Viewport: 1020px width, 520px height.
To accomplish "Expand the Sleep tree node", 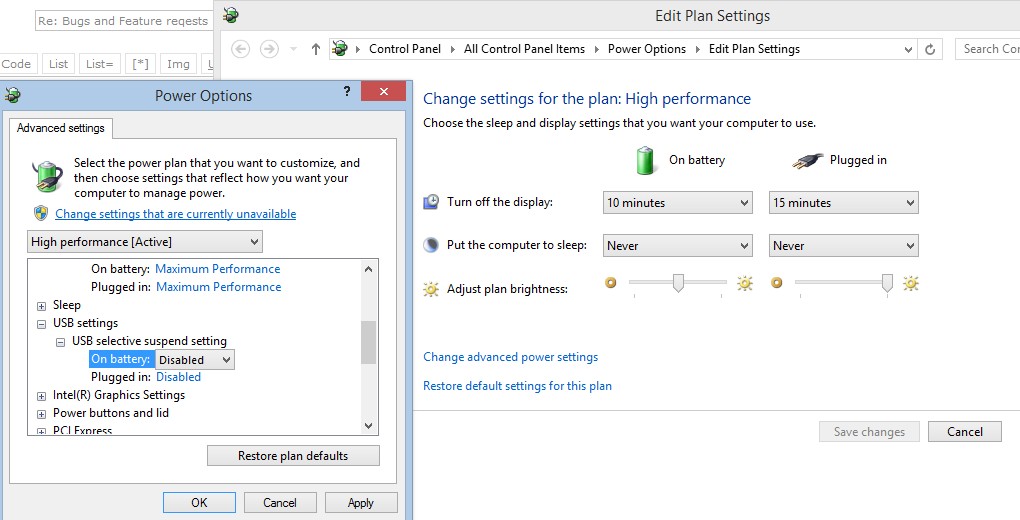I will tap(41, 306).
